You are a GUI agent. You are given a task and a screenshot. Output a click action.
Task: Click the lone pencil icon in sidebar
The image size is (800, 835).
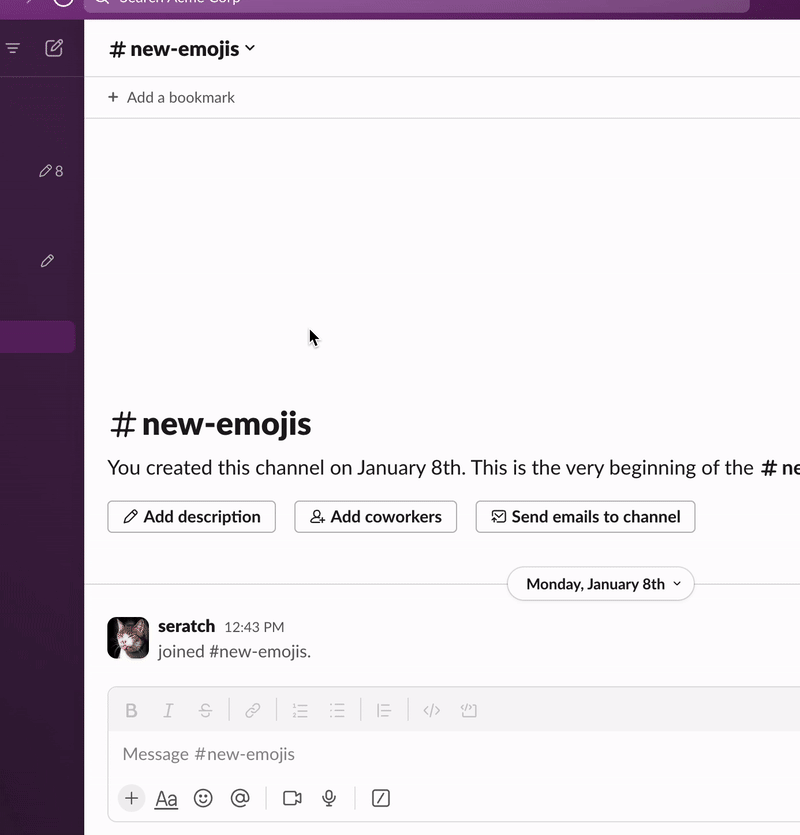click(x=47, y=261)
